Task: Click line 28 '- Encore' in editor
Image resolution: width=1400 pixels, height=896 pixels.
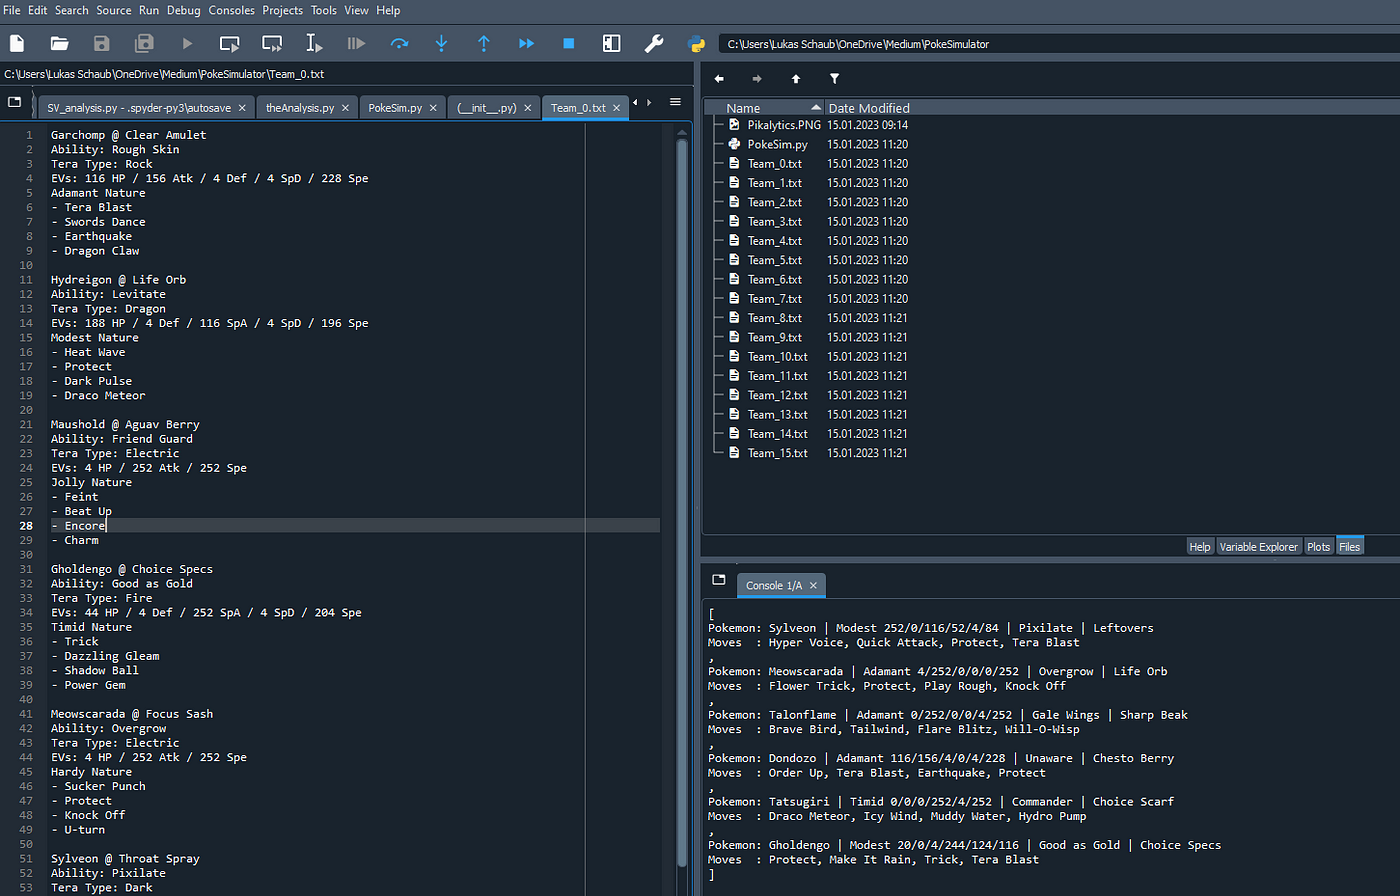Action: click(78, 525)
